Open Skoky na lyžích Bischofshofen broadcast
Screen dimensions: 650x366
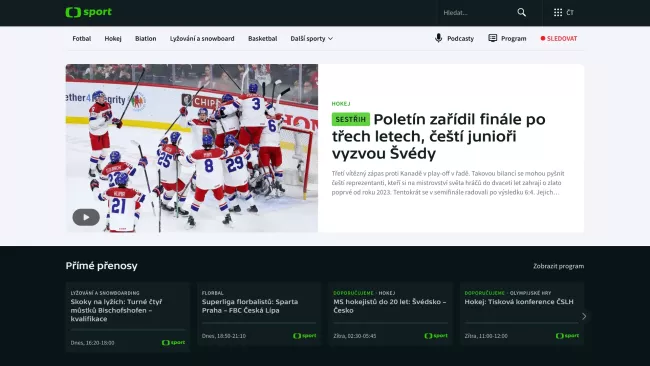[x=116, y=310]
